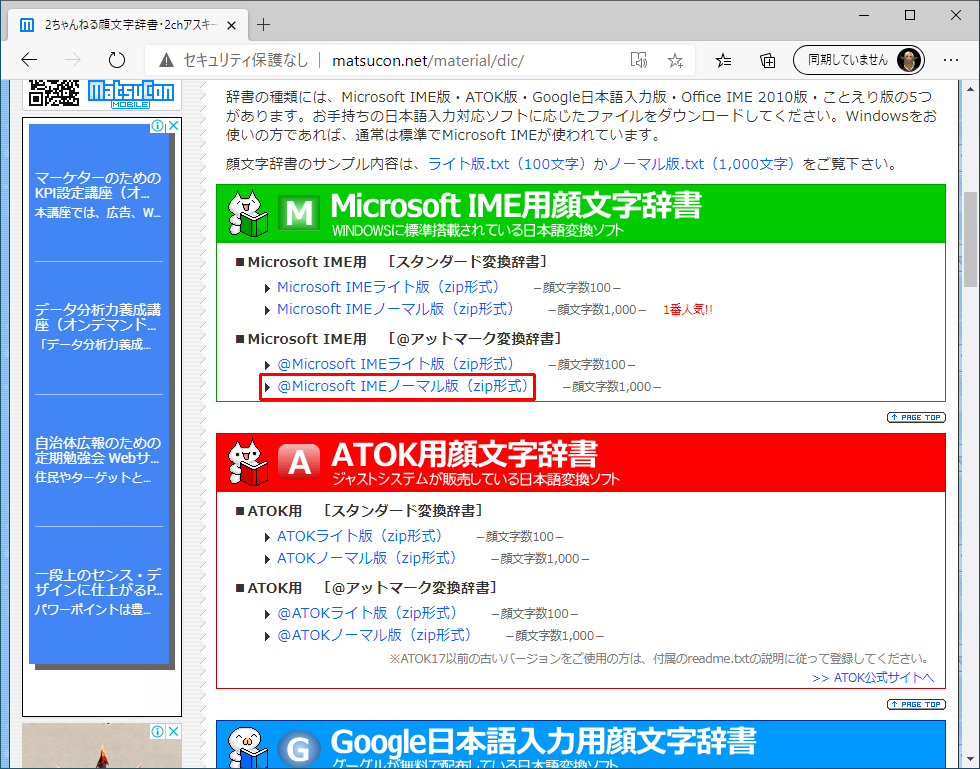Click the address bar URL matsucon.net/material/dic/
Image resolution: width=980 pixels, height=769 pixels.
coord(428,61)
